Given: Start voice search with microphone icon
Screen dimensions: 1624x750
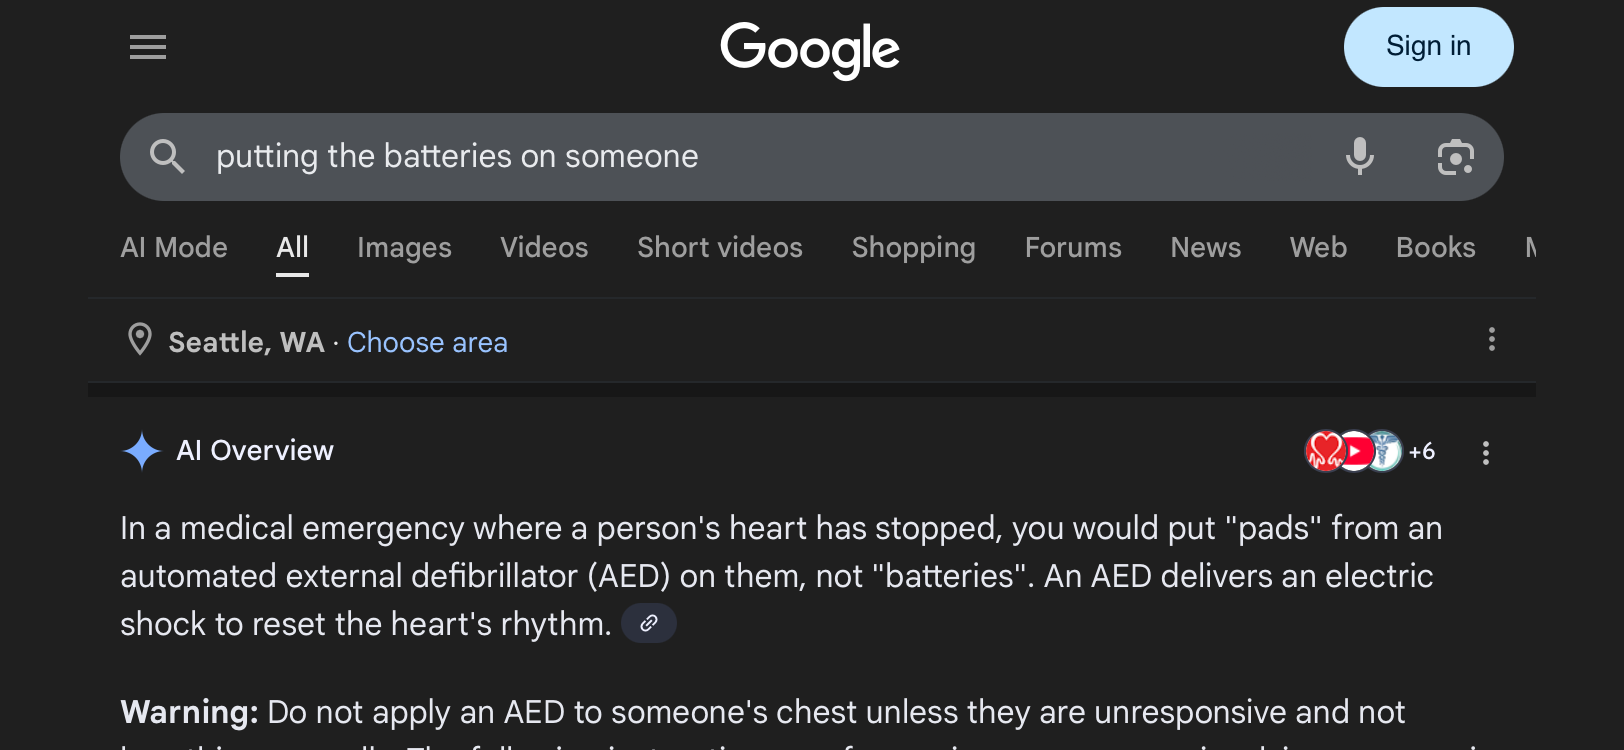Looking at the screenshot, I should tap(1359, 157).
